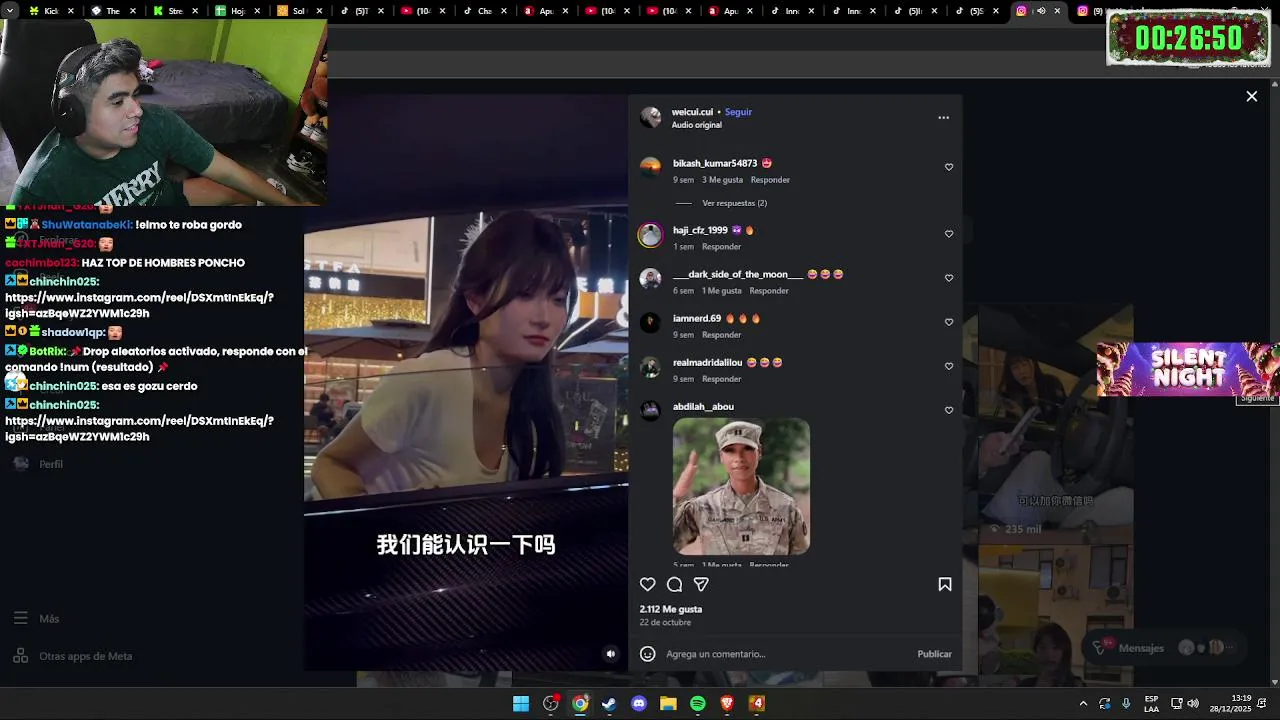Click the Publicar button
Screen dimensions: 1280x720
coord(934,654)
